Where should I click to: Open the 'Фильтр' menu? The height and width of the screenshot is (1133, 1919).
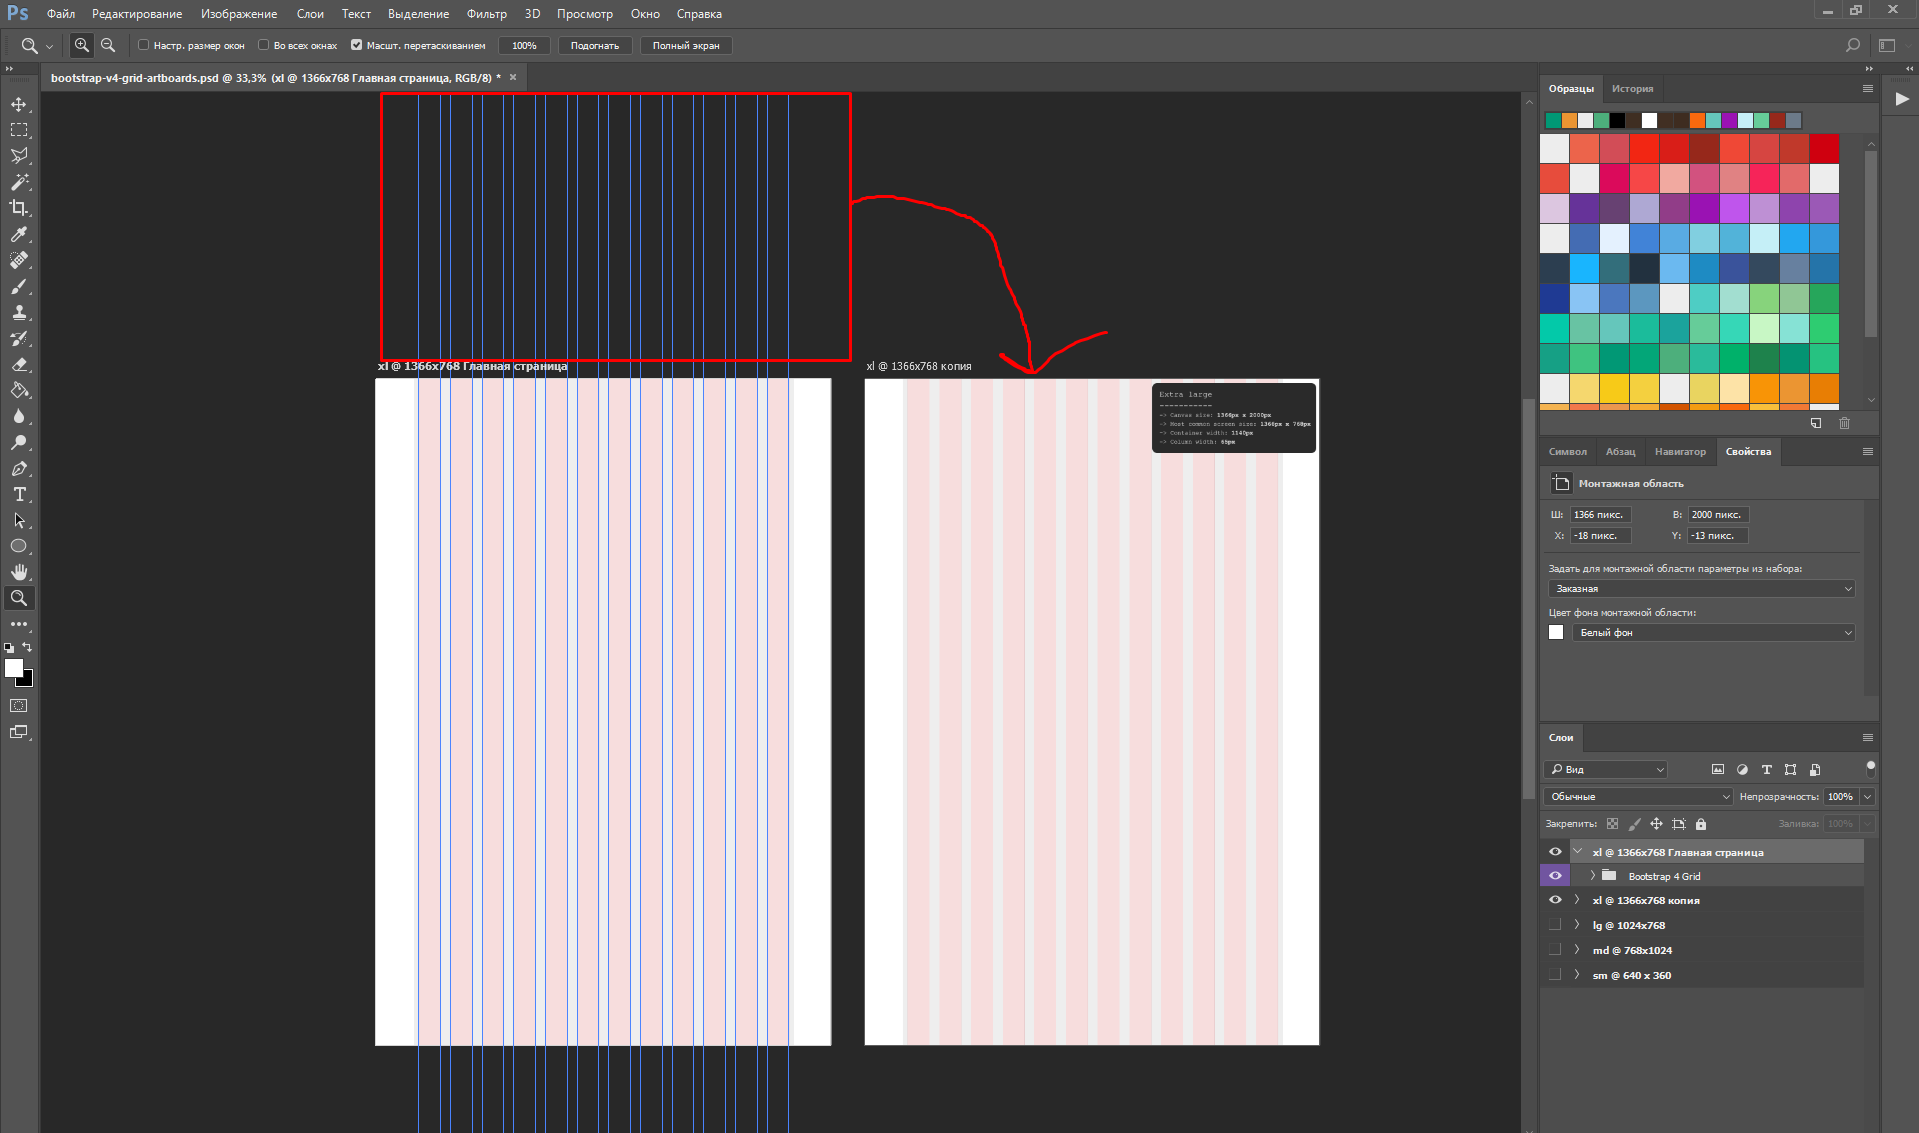point(487,14)
